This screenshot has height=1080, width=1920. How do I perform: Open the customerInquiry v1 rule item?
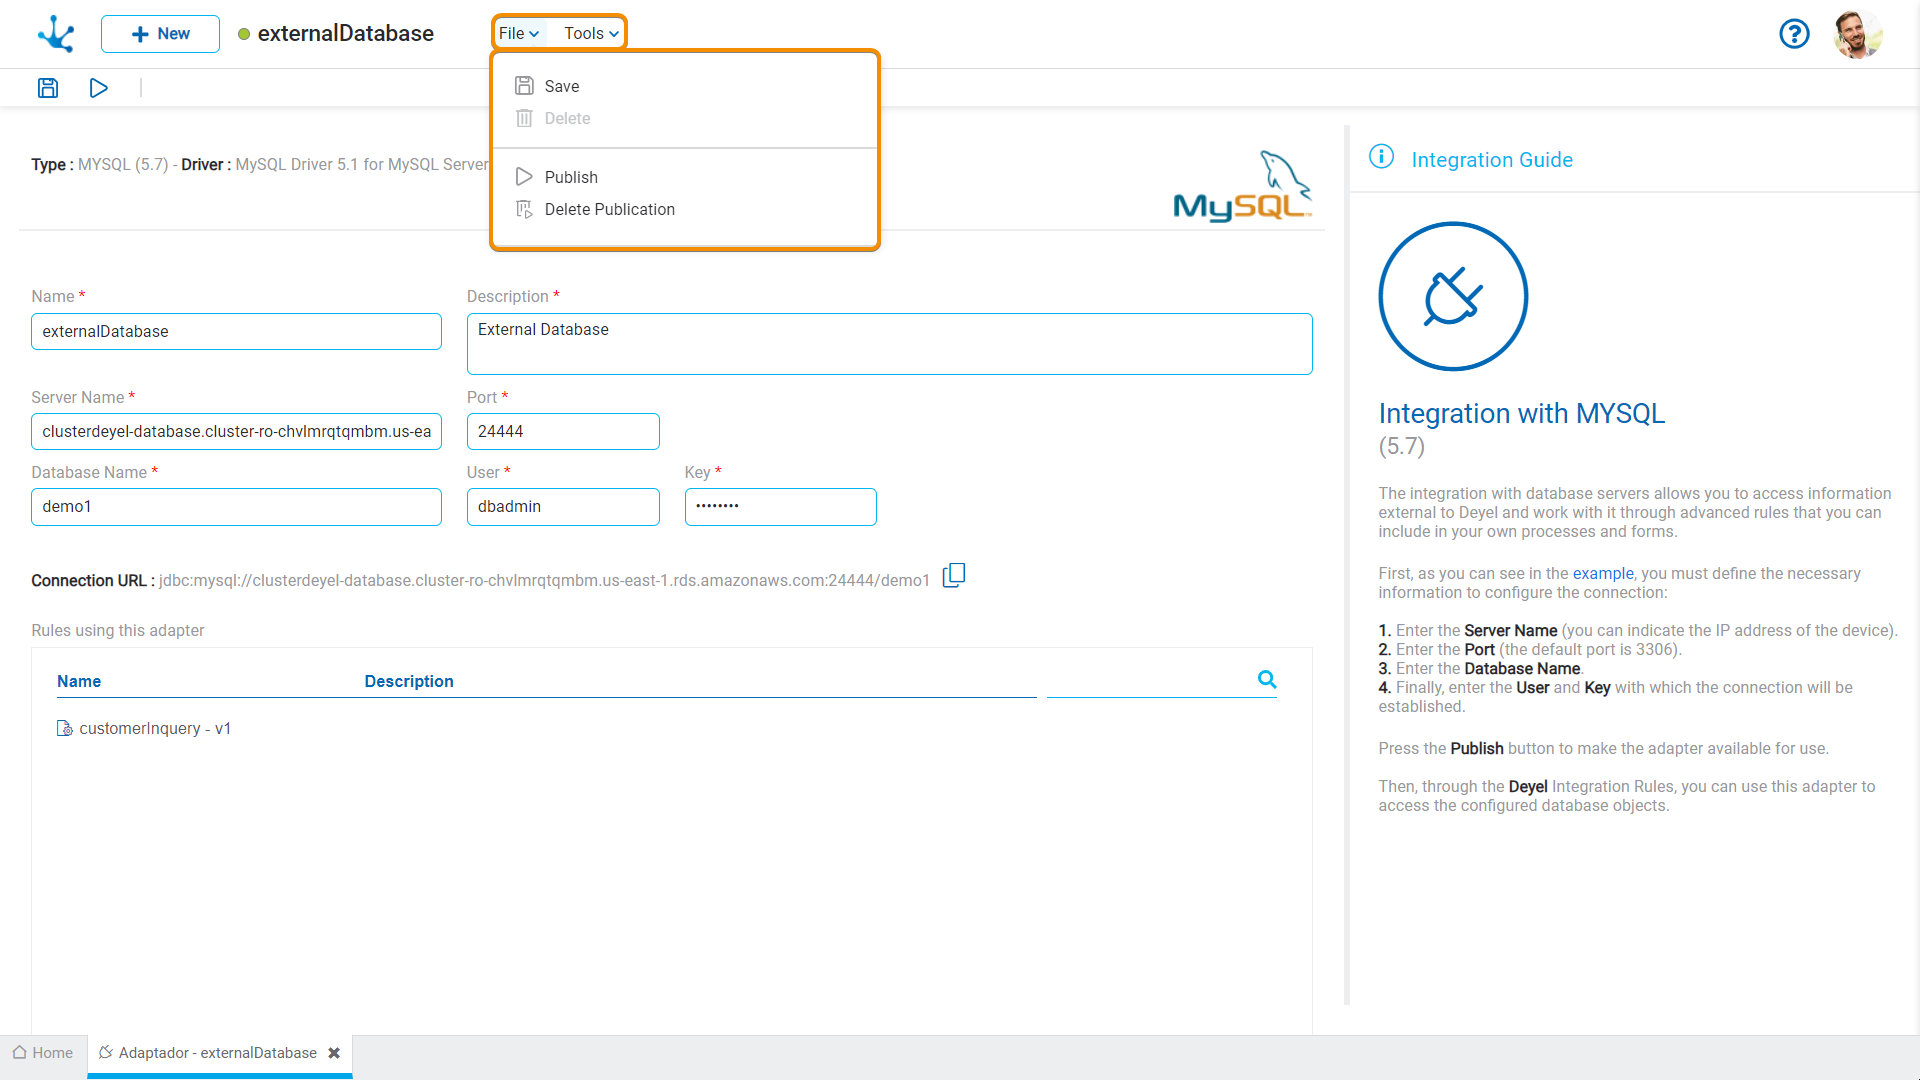pyautogui.click(x=156, y=727)
